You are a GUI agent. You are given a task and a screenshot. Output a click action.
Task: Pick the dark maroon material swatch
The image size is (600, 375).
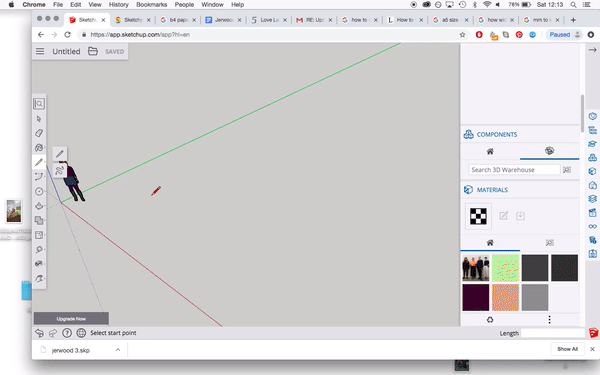[476, 297]
